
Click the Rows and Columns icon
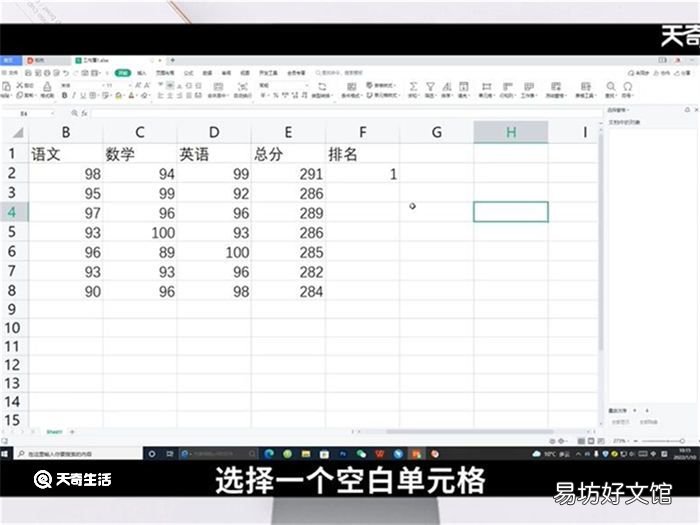508,86
